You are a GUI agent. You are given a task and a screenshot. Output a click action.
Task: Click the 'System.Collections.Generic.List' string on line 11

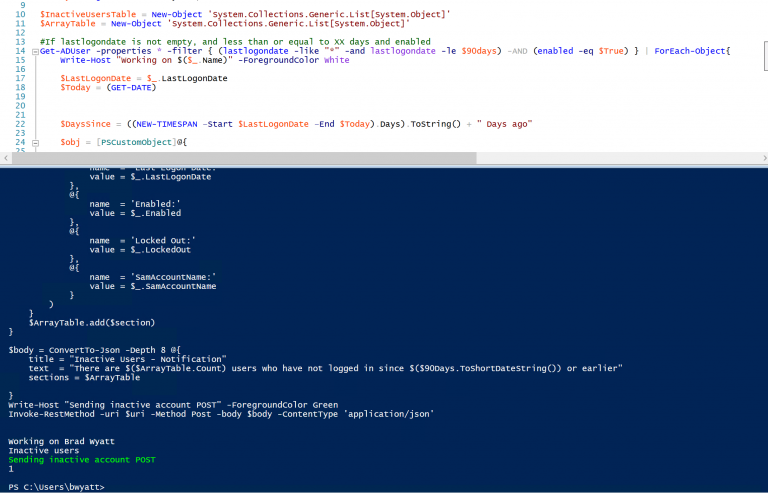[288, 23]
